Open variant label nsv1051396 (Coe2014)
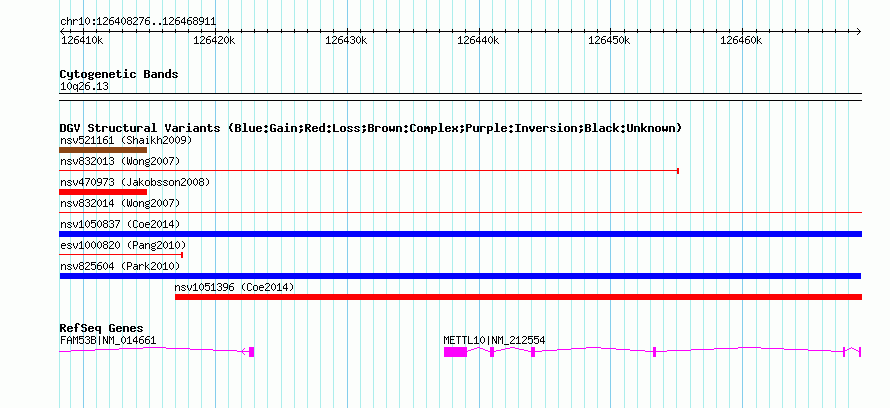This screenshot has width=890, height=408. tap(234, 288)
